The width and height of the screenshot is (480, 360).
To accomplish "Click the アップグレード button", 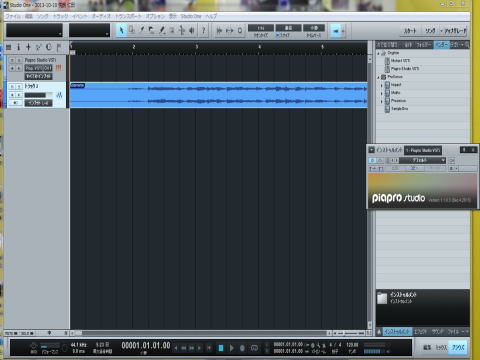I will 455,31.
